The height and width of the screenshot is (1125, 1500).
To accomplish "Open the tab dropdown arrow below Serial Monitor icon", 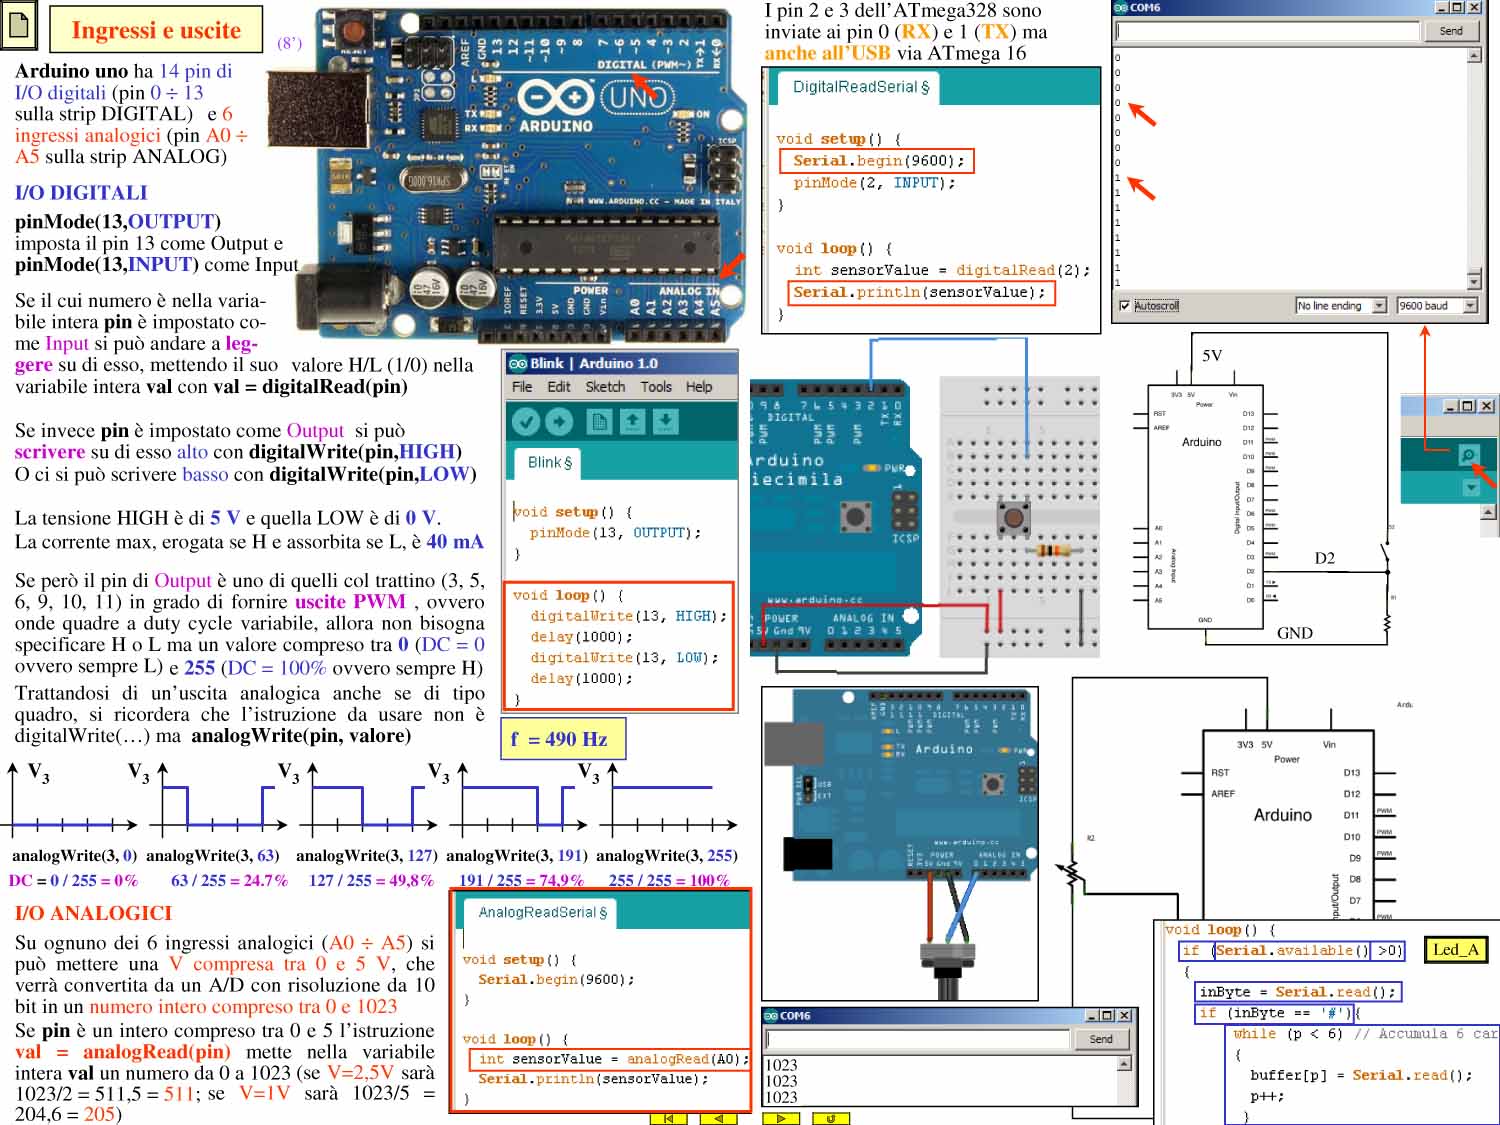I will click(1471, 487).
